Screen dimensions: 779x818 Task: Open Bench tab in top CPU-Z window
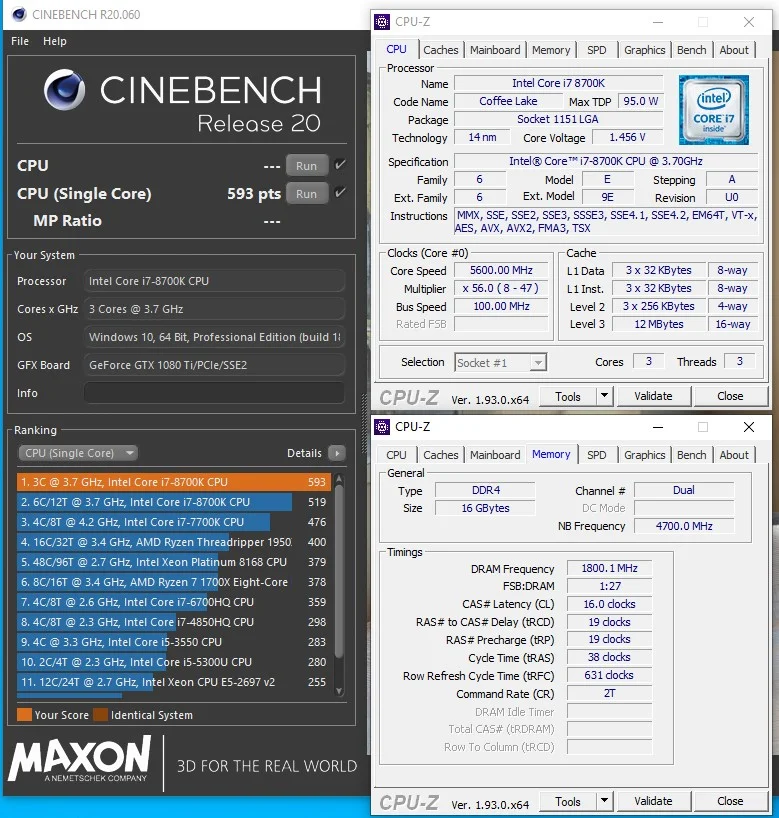pyautogui.click(x=691, y=50)
